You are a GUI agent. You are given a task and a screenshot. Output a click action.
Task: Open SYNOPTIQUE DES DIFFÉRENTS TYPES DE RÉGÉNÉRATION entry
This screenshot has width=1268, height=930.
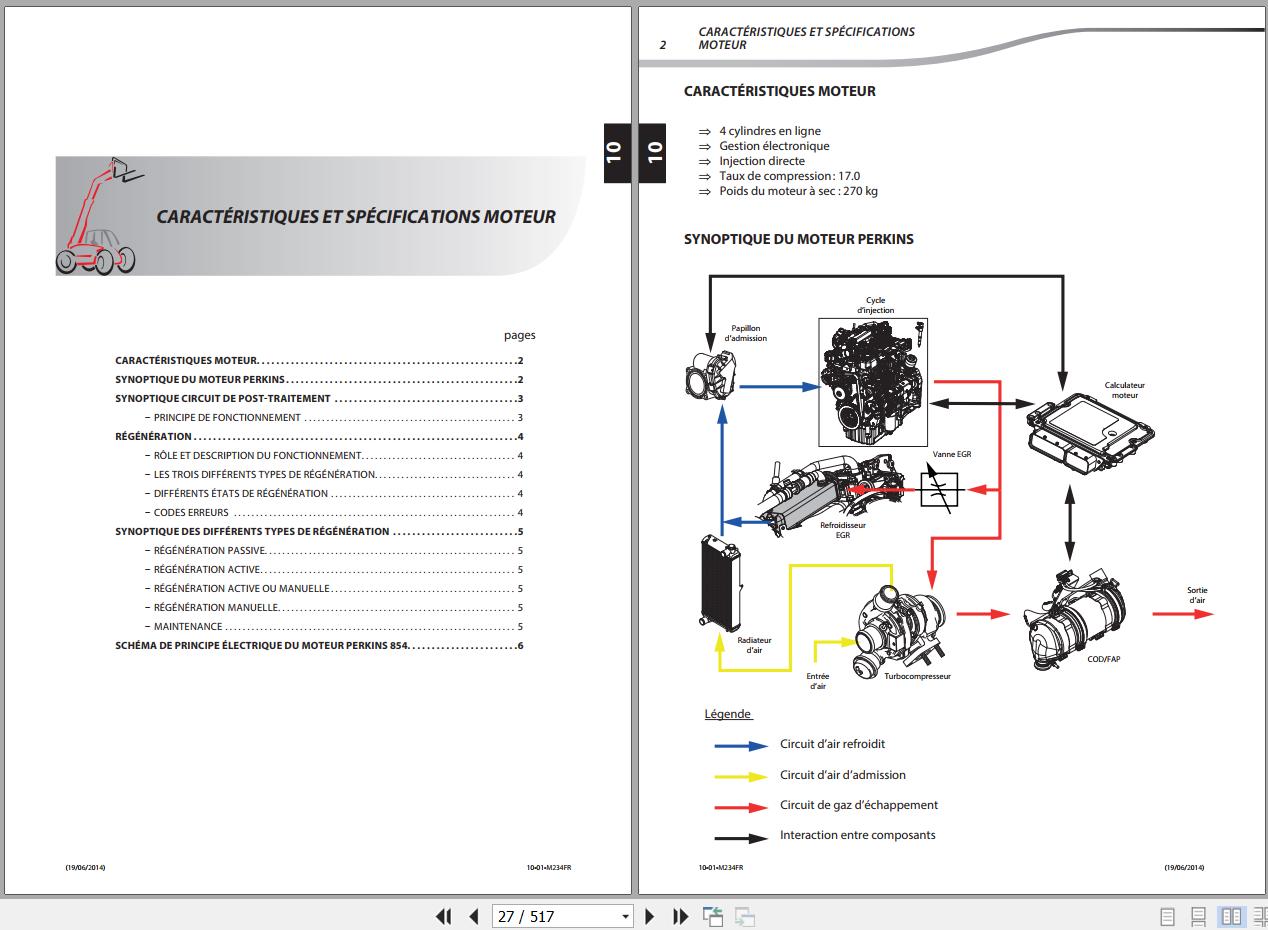click(x=319, y=532)
